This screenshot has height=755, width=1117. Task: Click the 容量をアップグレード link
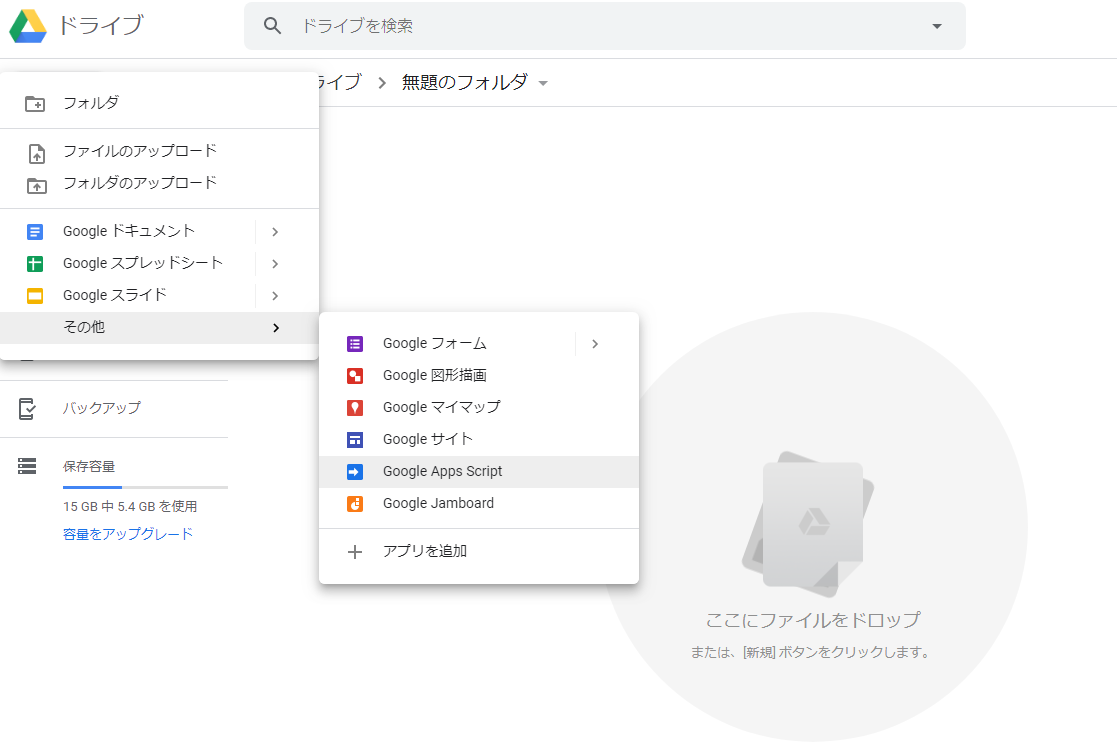[x=128, y=534]
